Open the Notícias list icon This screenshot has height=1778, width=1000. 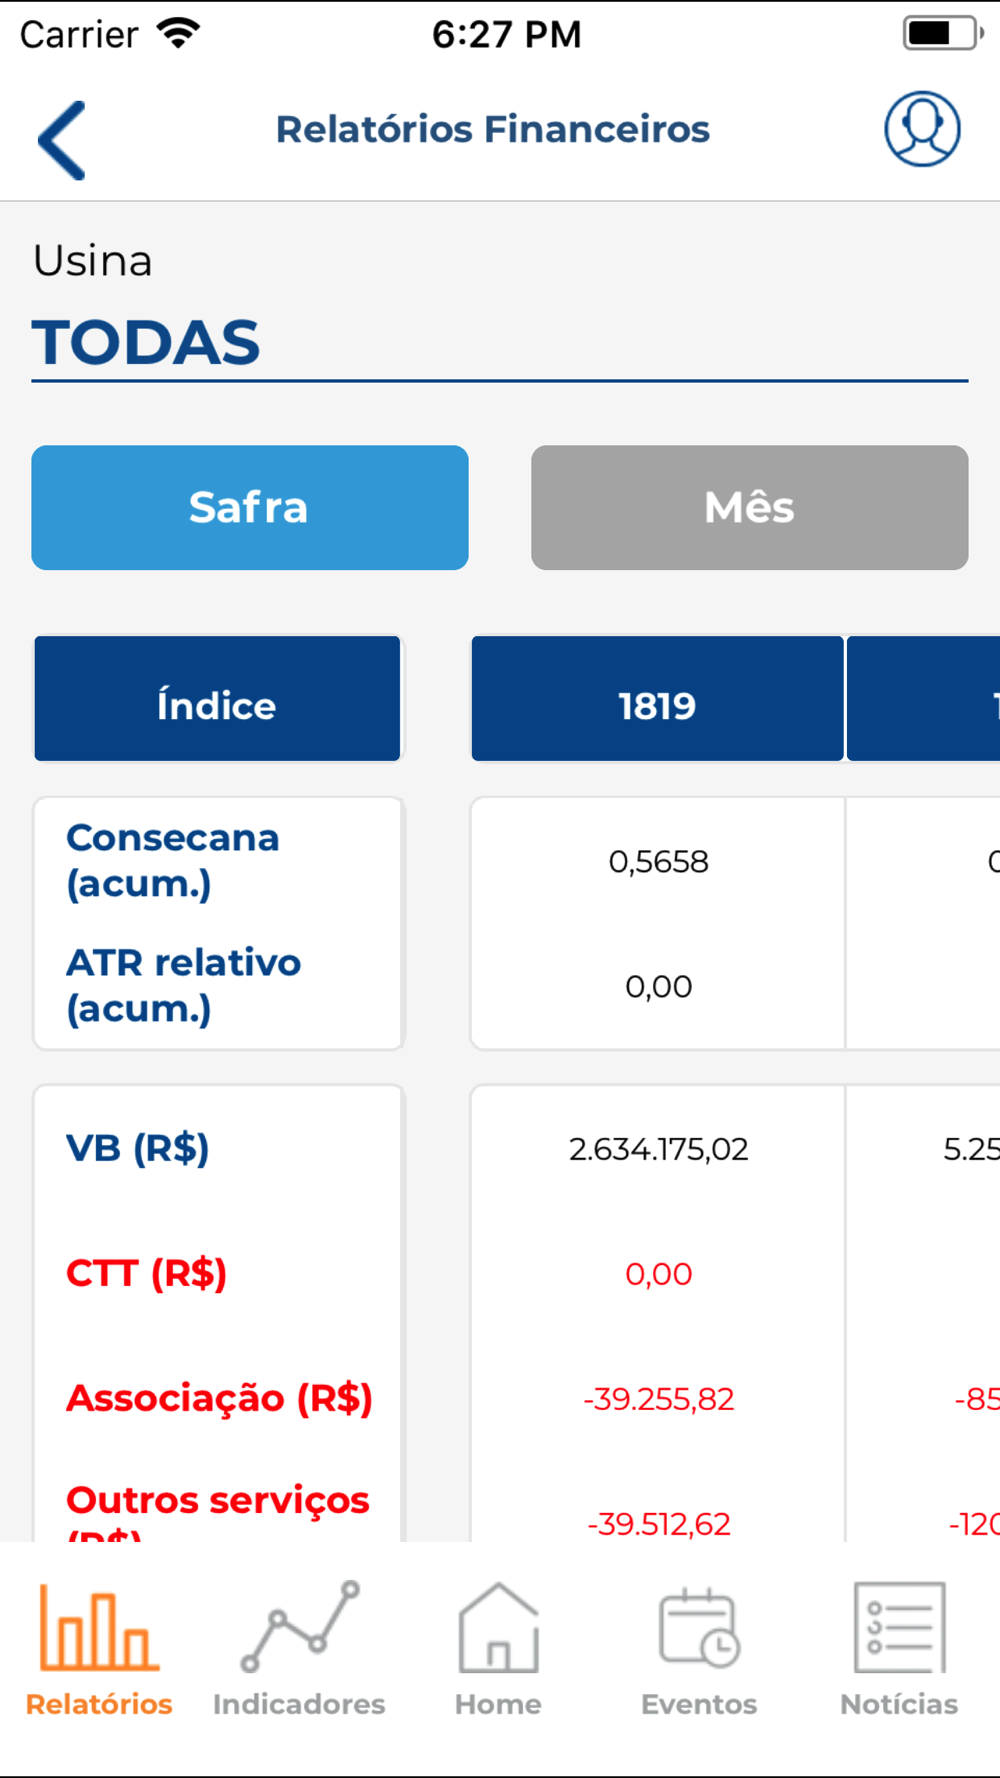point(899,1627)
